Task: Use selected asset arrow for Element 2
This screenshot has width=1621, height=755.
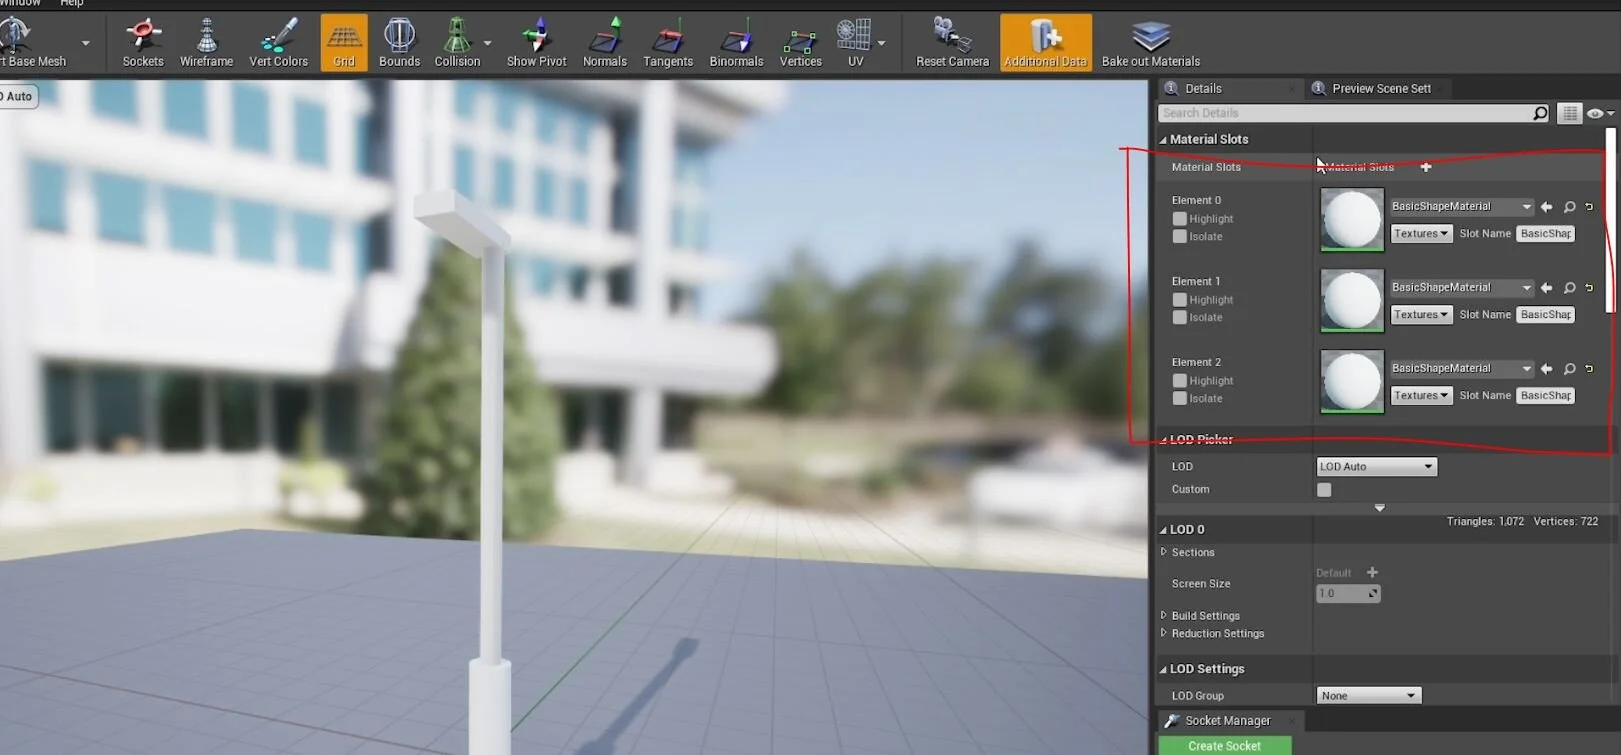Action: 1547,368
